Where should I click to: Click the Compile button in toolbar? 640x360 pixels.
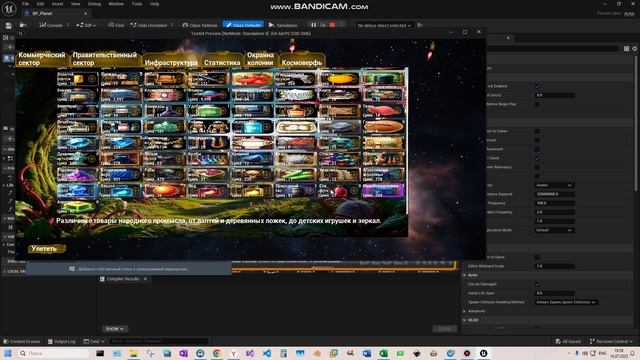[x=51, y=25]
